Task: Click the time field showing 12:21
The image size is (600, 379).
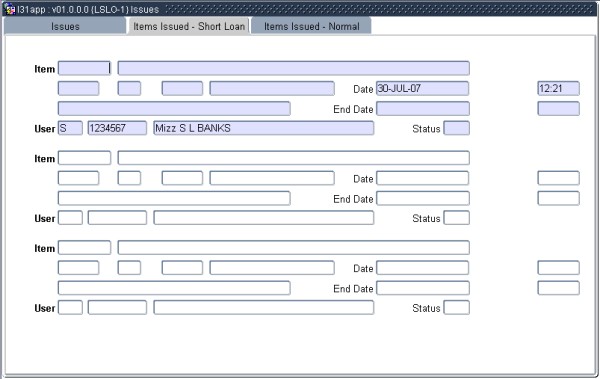Action: pyautogui.click(x=558, y=88)
